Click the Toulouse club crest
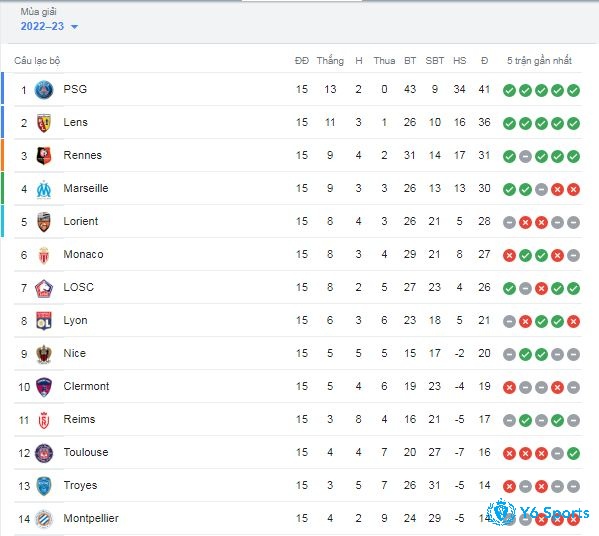The image size is (599, 536). point(44,453)
